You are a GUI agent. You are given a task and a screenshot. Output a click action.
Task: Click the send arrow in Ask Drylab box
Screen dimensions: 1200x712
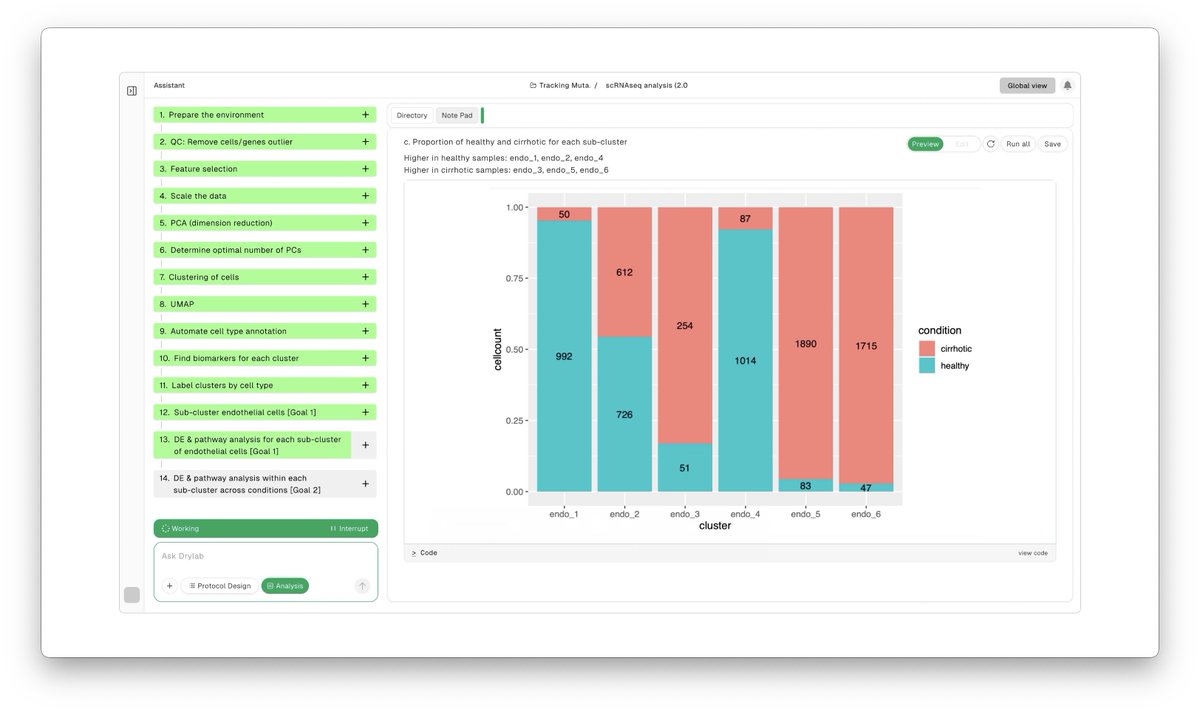pos(362,586)
